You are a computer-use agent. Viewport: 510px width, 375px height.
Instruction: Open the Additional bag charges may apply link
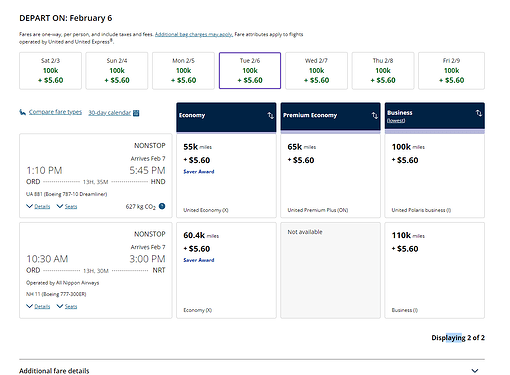(193, 34)
